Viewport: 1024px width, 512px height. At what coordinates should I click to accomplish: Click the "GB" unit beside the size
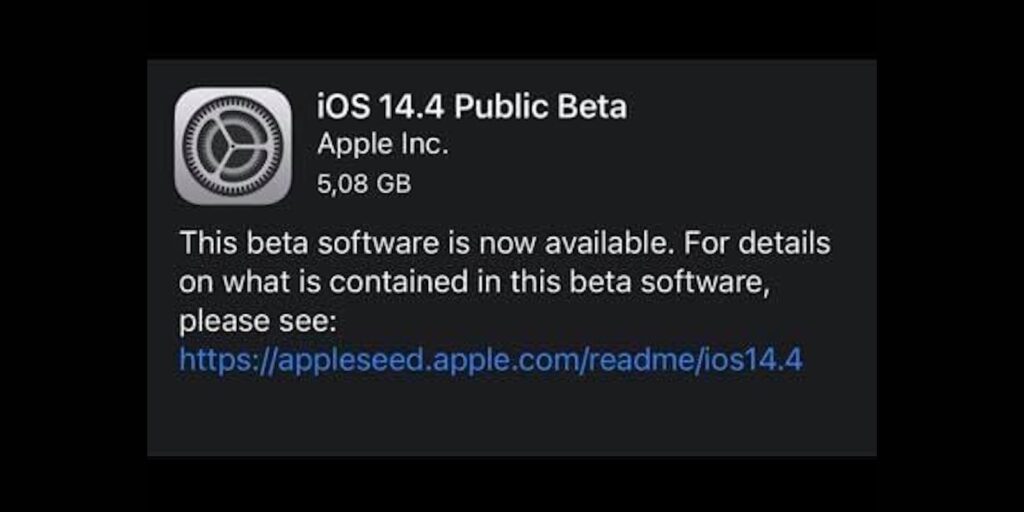(391, 183)
